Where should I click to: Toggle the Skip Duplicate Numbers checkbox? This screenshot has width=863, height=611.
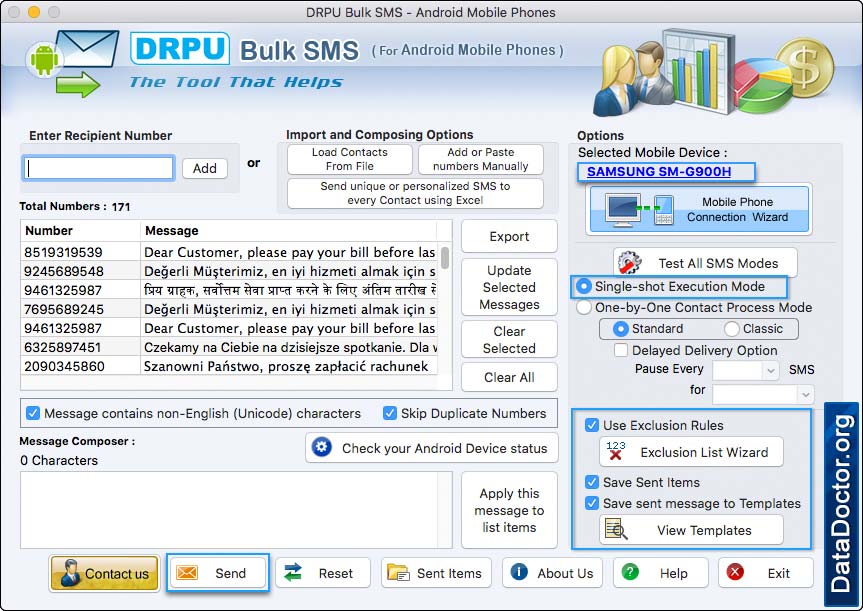tap(390, 413)
